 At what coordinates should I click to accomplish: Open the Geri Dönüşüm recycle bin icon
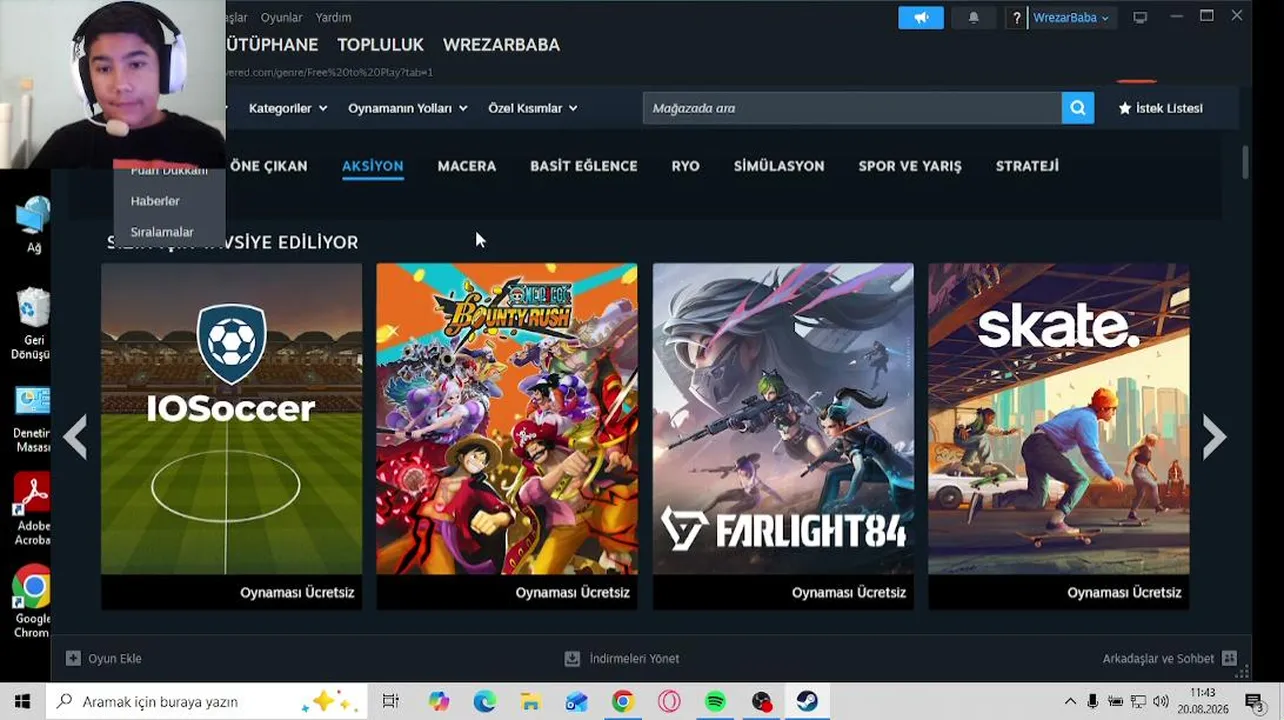tap(33, 323)
